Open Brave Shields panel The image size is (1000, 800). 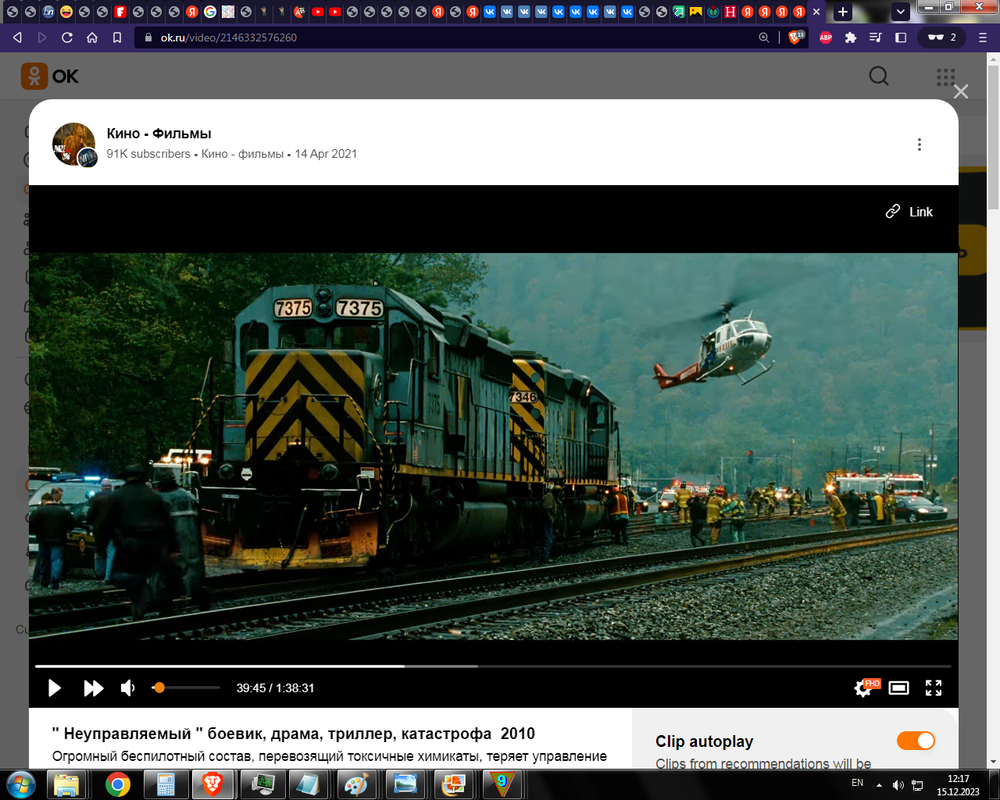click(796, 37)
